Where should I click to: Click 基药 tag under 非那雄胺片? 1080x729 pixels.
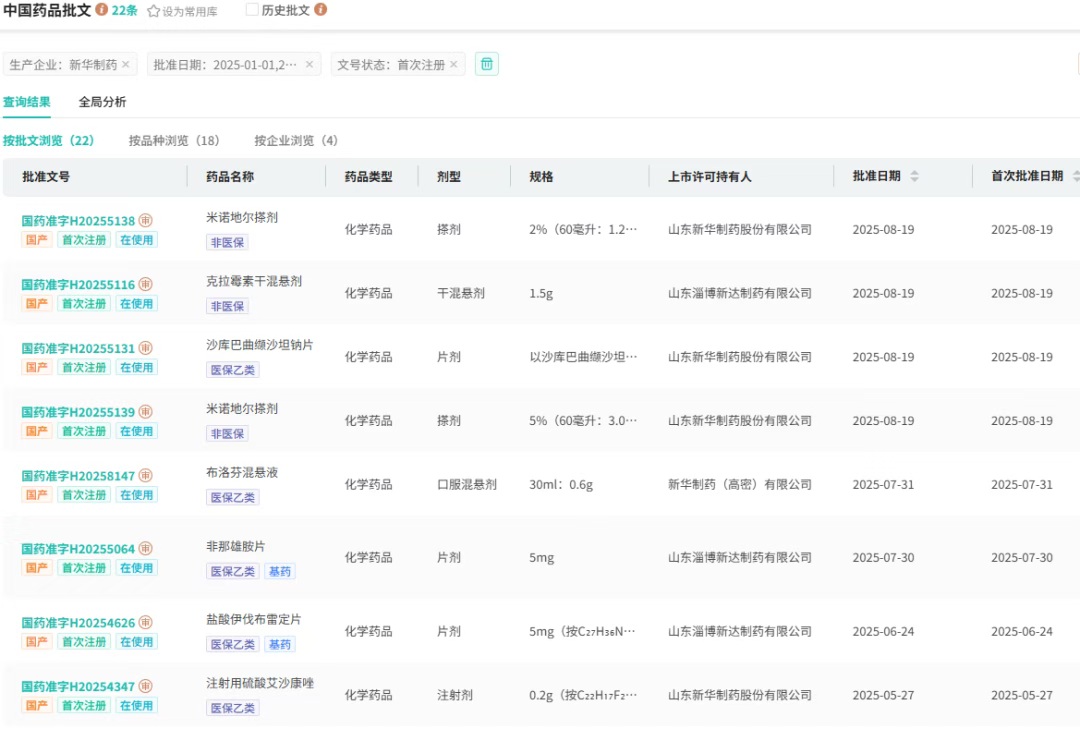coord(280,572)
